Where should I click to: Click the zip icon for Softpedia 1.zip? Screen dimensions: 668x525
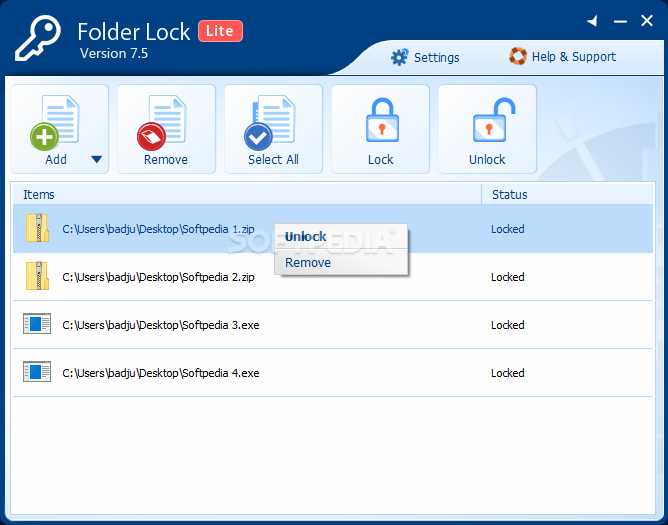[37, 228]
